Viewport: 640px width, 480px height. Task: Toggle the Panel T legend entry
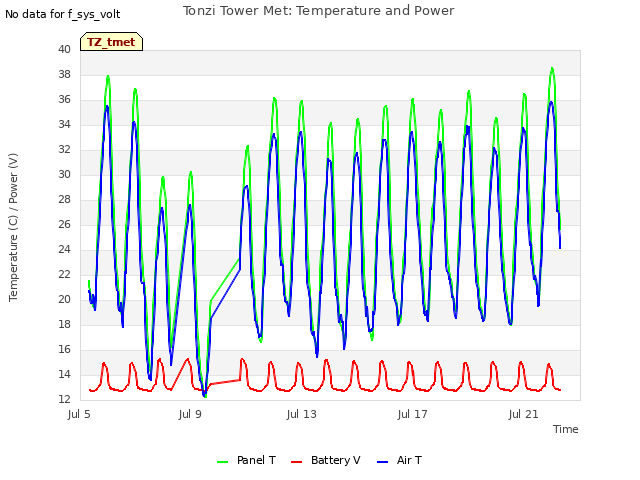[x=246, y=460]
